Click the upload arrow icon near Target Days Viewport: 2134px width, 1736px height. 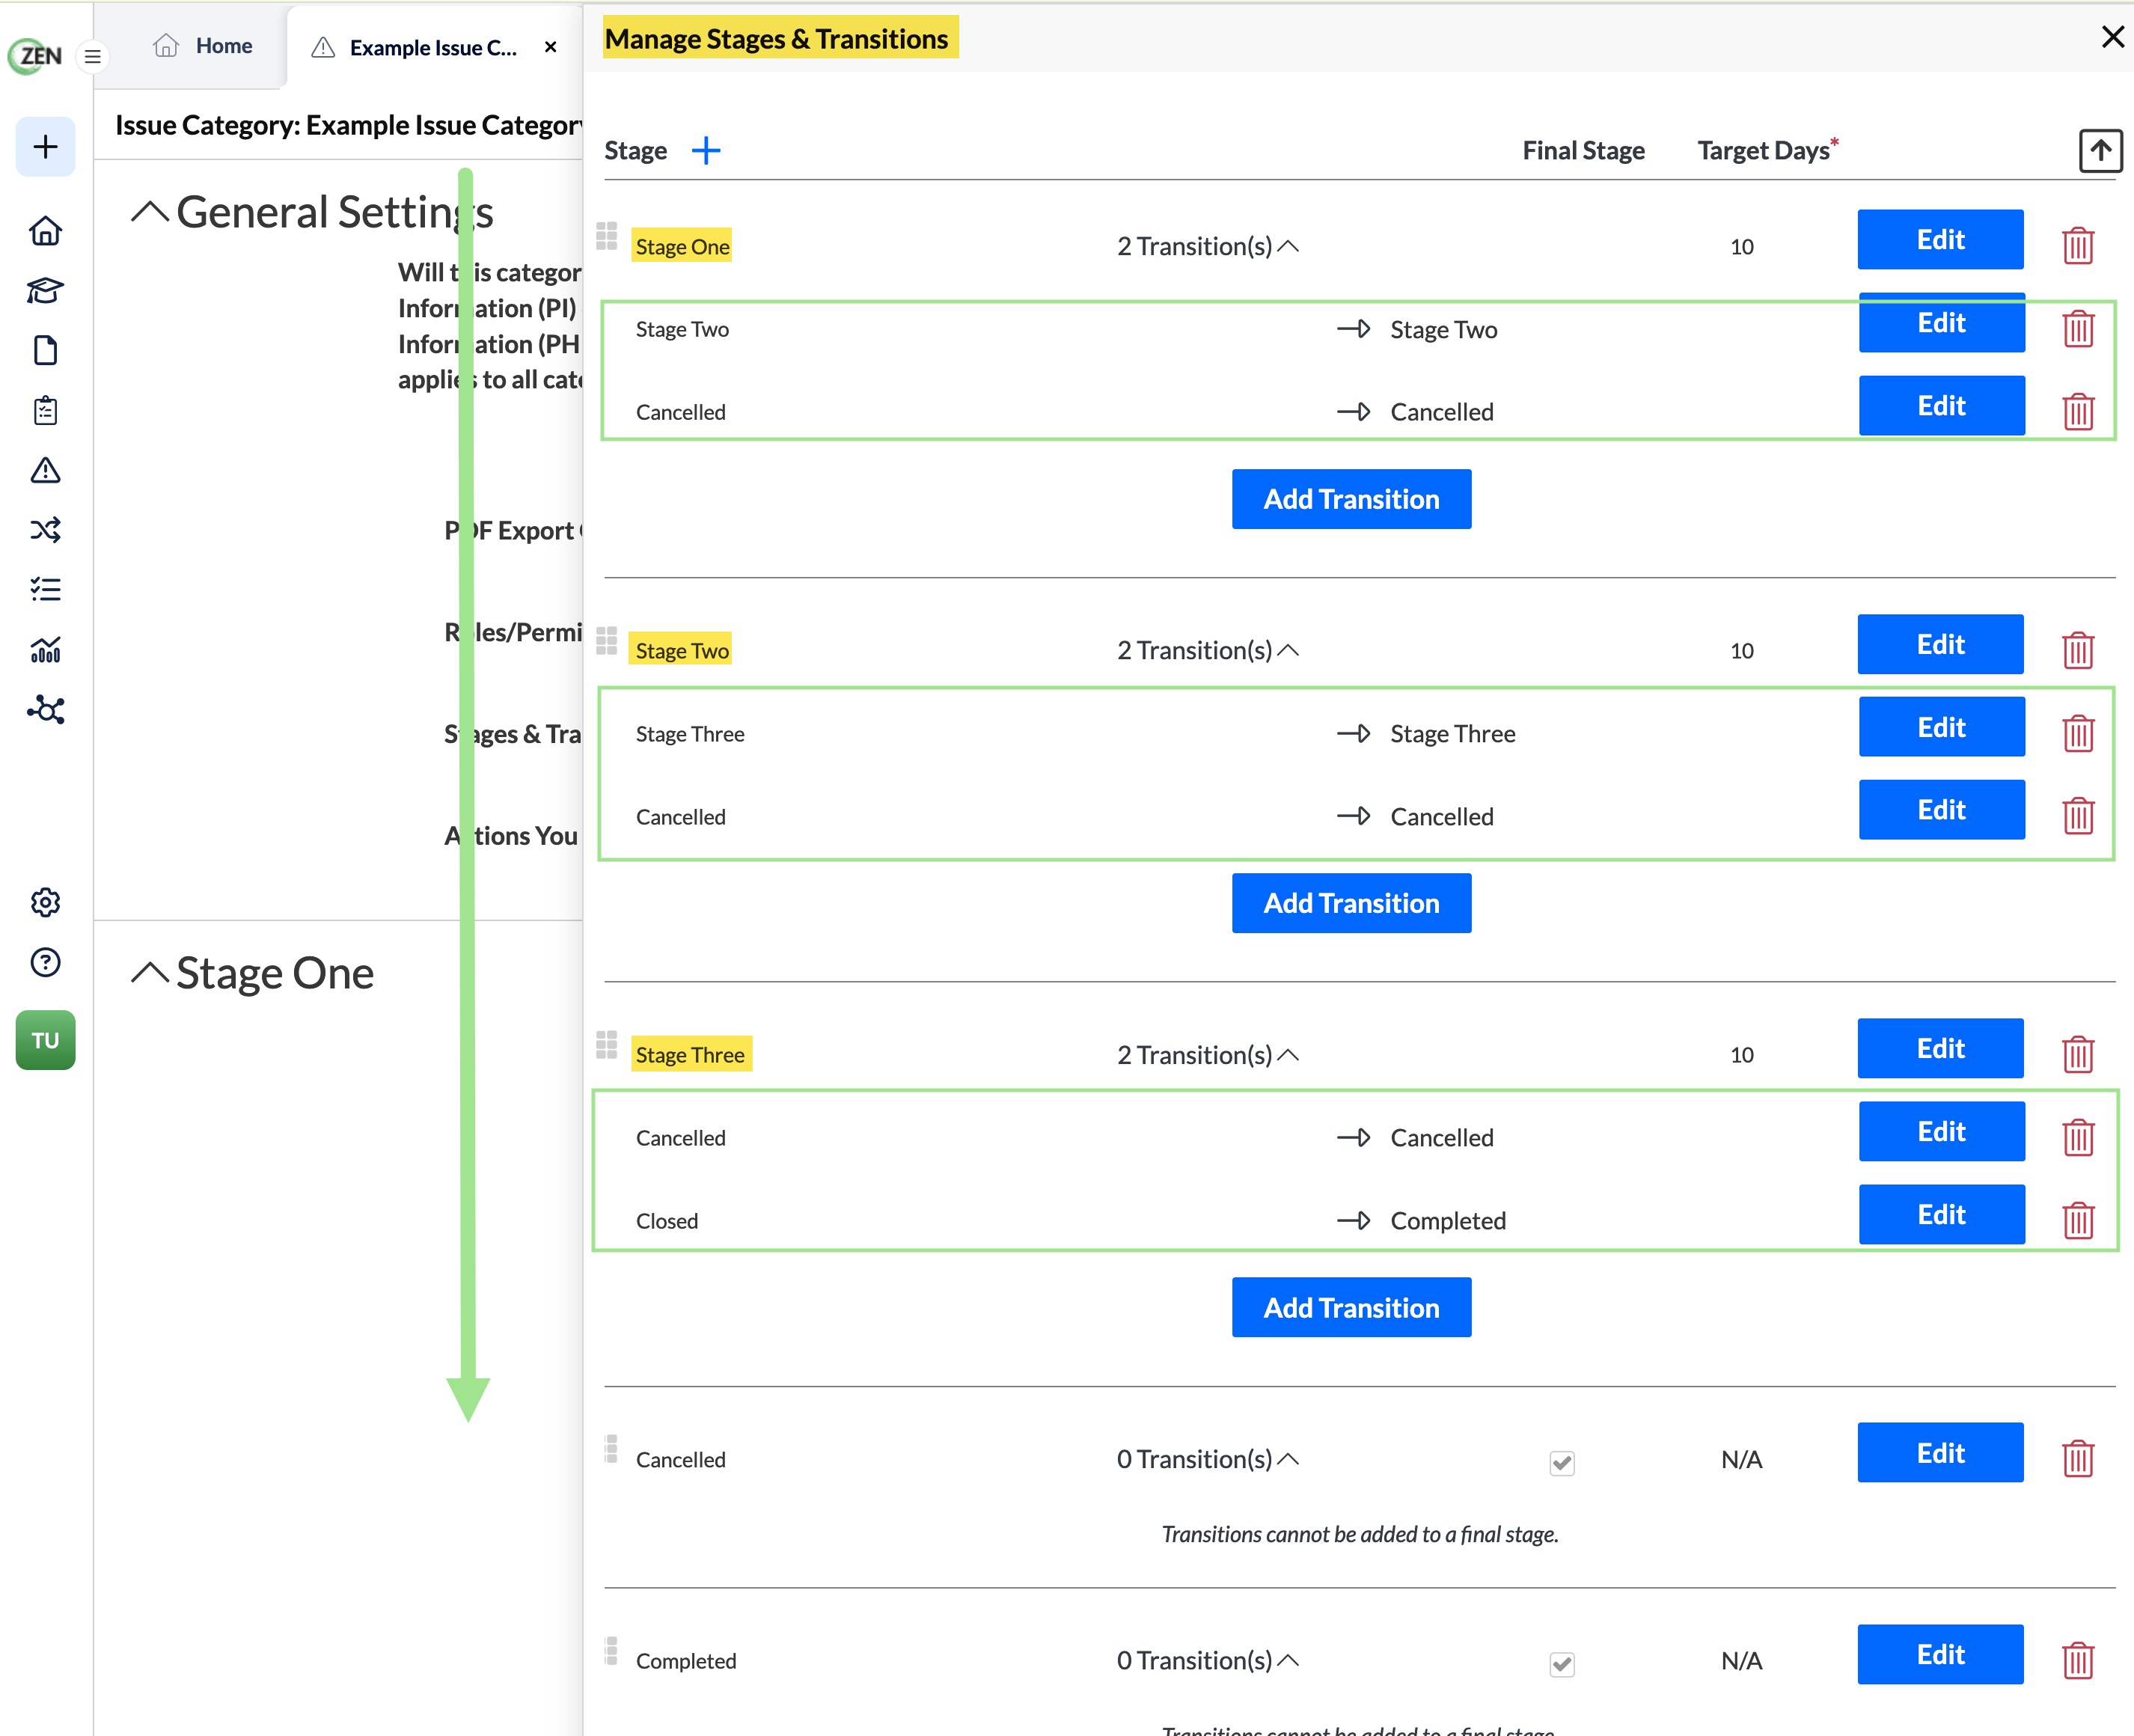tap(2100, 151)
